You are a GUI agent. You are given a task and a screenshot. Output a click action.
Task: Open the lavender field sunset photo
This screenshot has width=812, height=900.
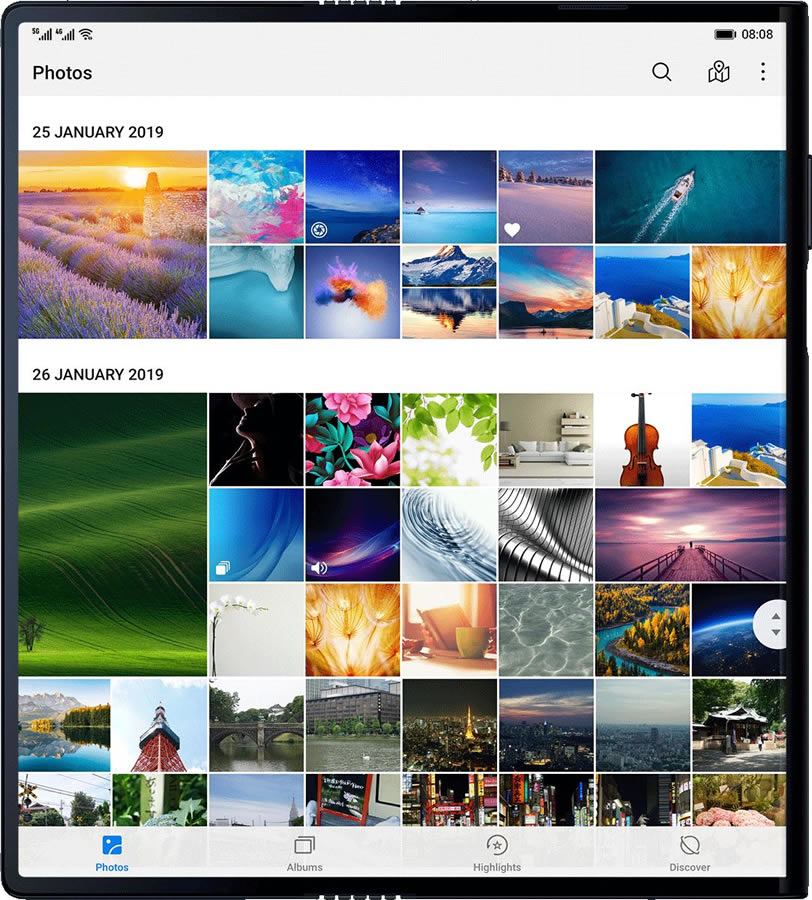[x=112, y=244]
